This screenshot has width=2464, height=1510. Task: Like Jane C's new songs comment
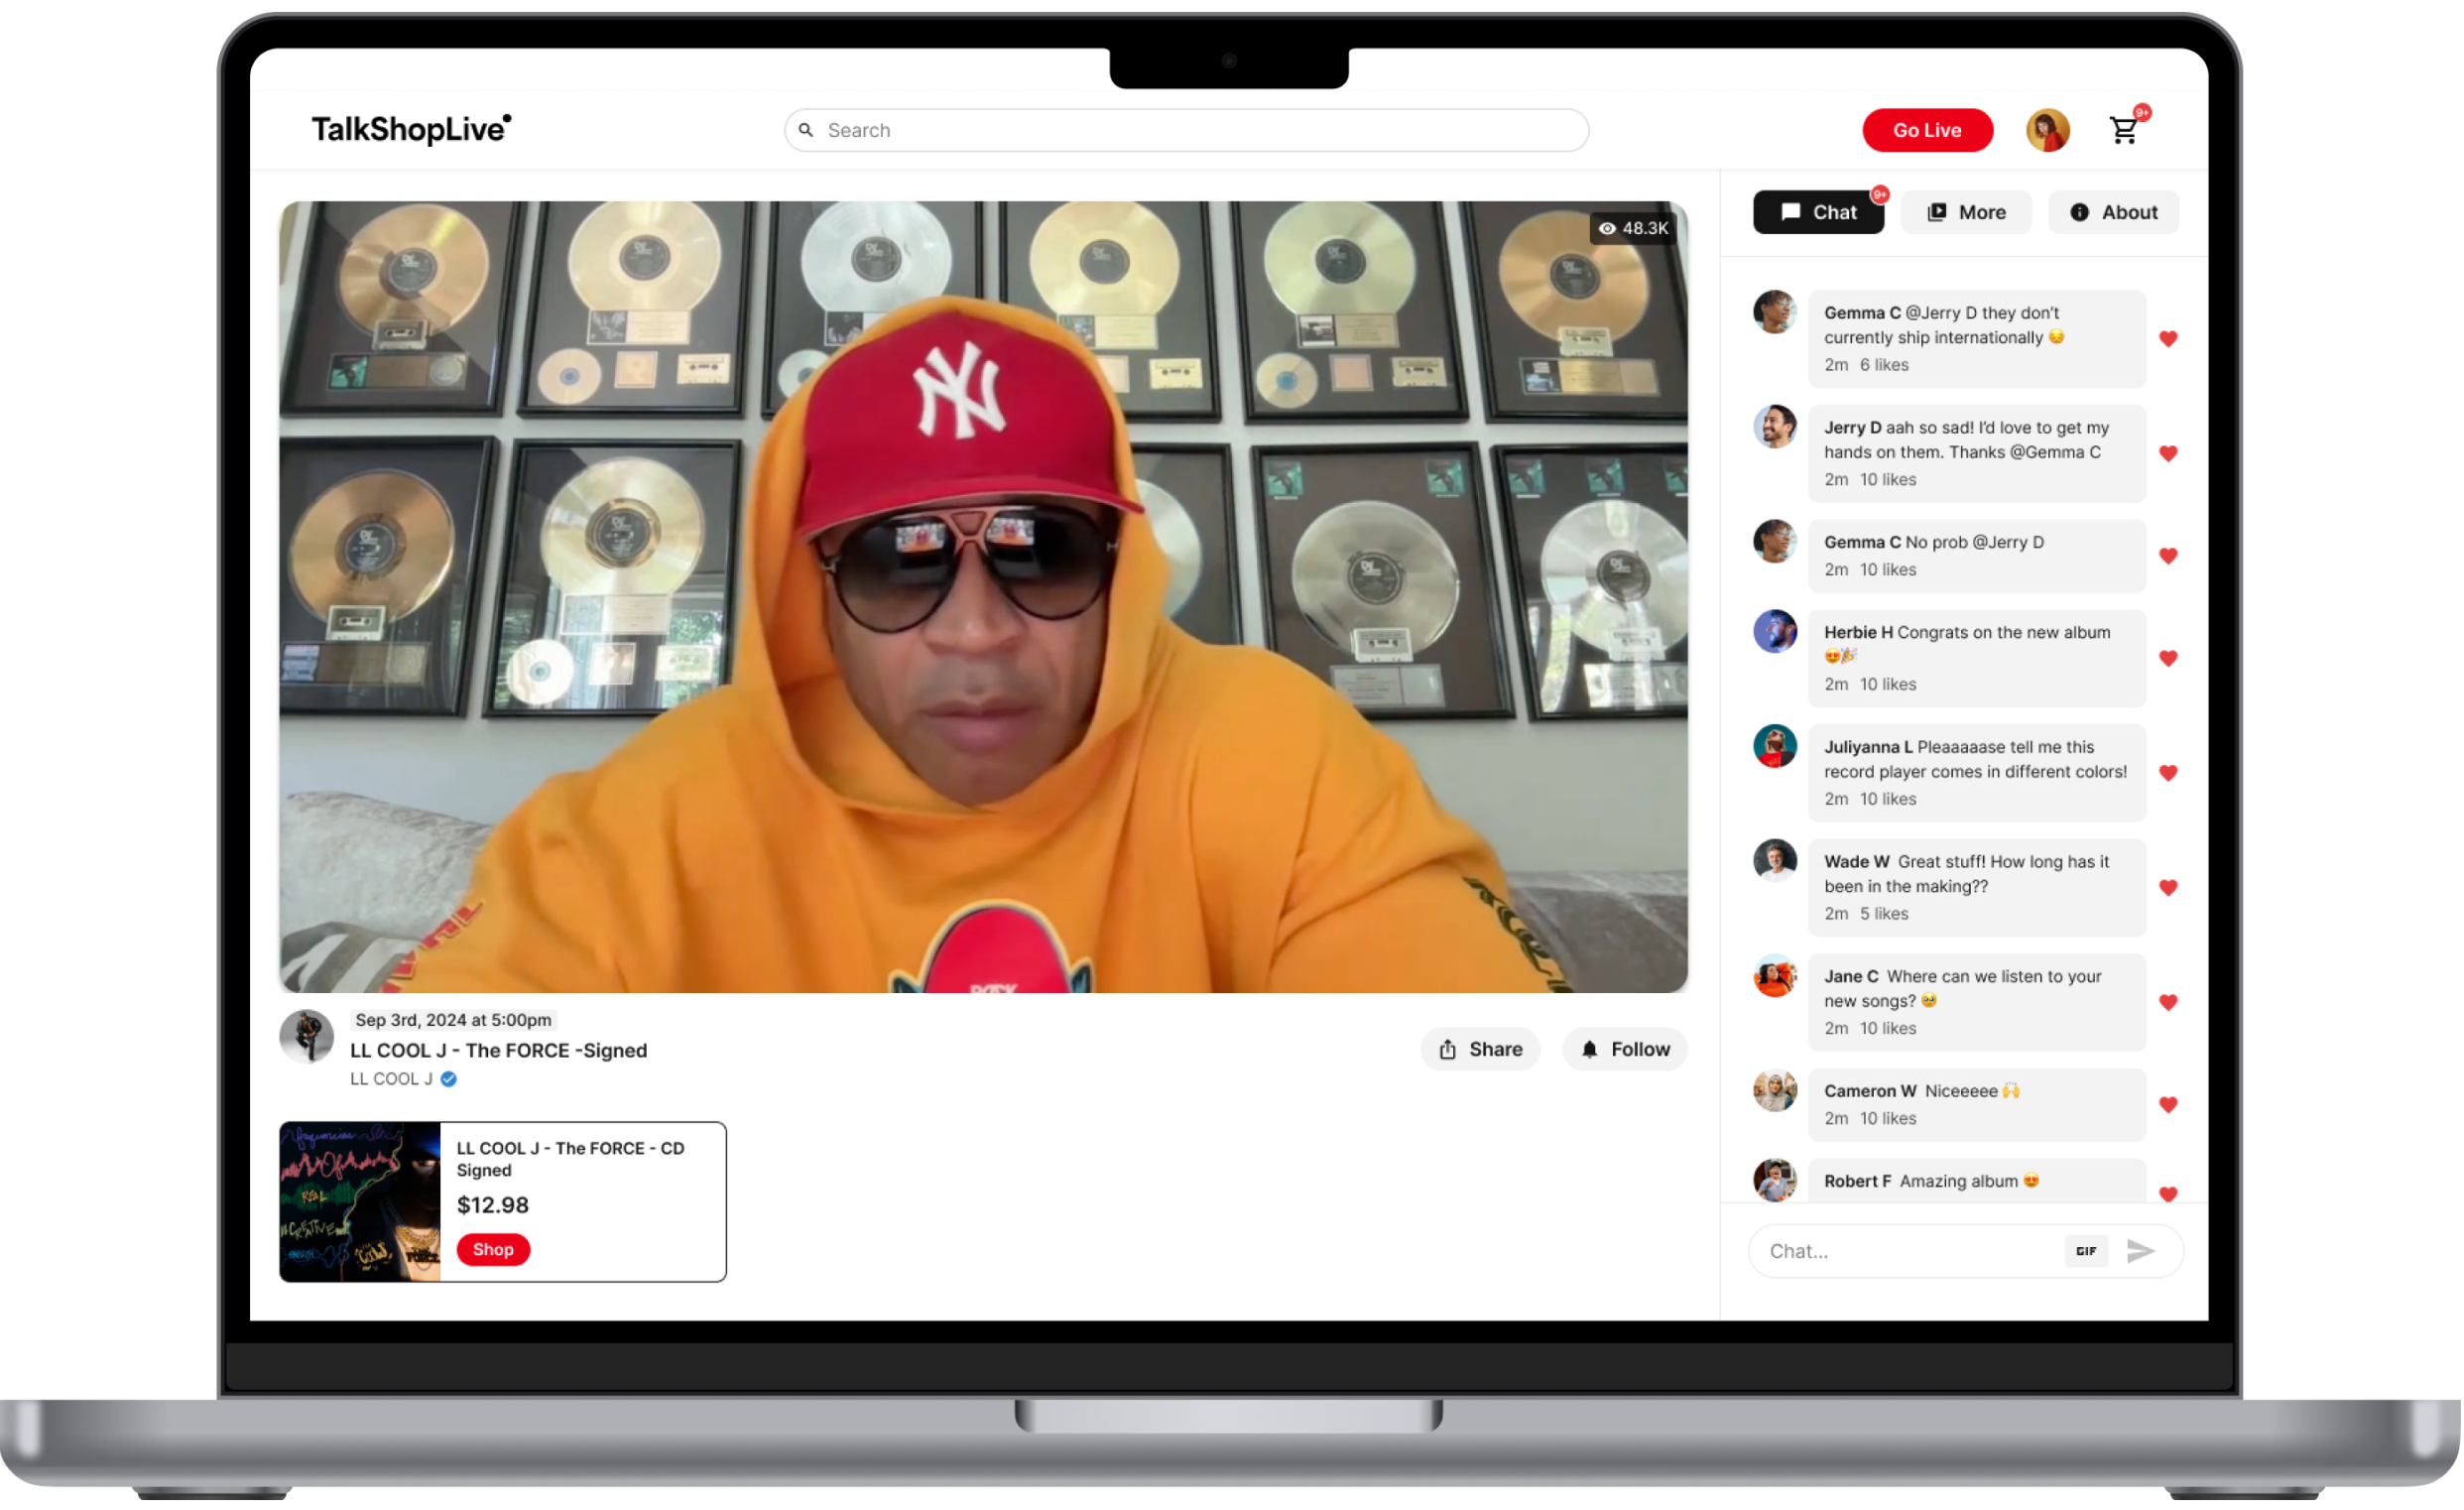click(2169, 1003)
